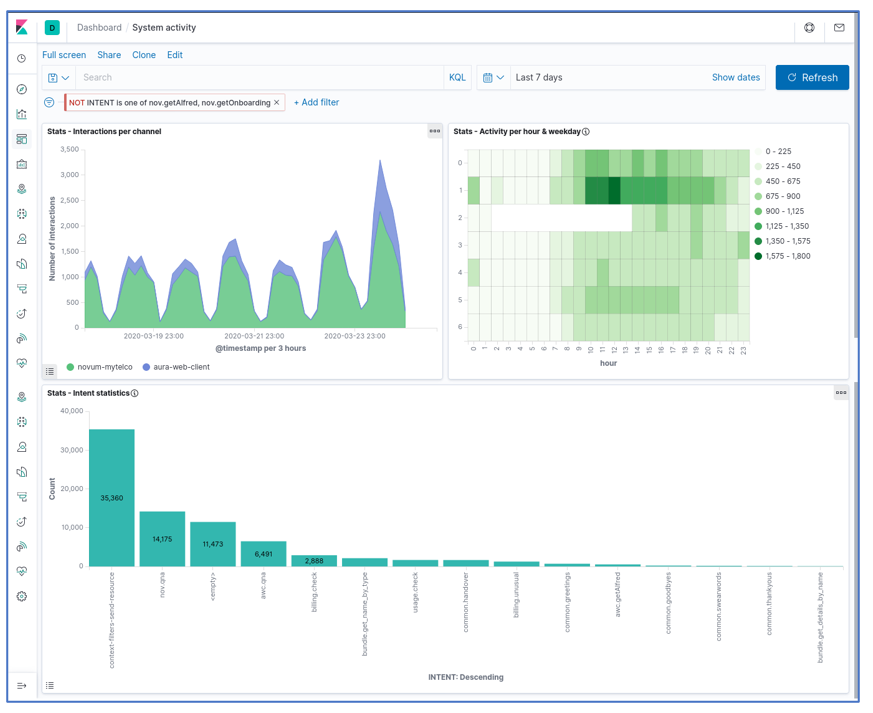Click the INTENT: Descending axis label
This screenshot has width=873, height=713.
465,677
